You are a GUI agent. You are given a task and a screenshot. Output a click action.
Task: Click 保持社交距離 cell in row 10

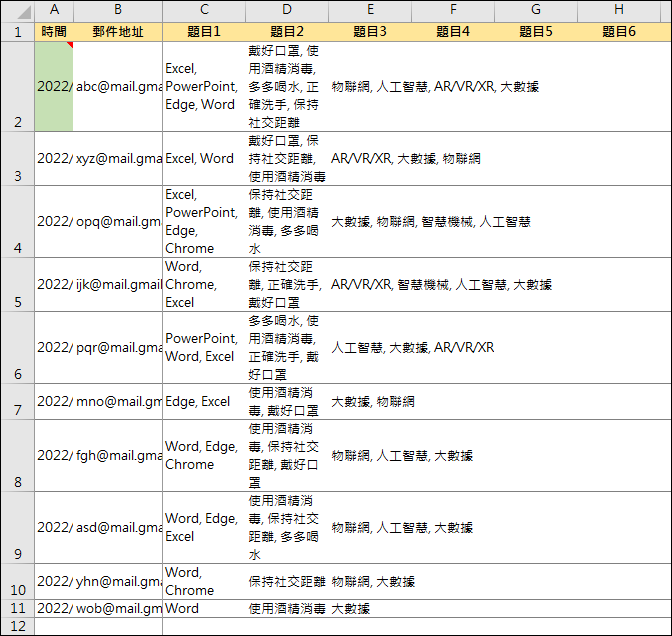click(287, 582)
